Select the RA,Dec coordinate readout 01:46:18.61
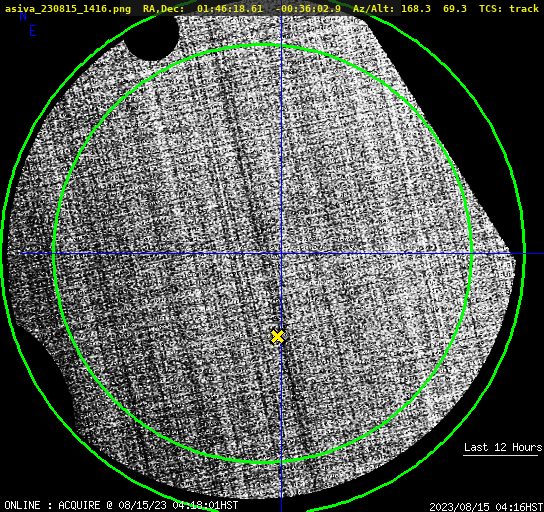This screenshot has width=544, height=512. coord(230,8)
